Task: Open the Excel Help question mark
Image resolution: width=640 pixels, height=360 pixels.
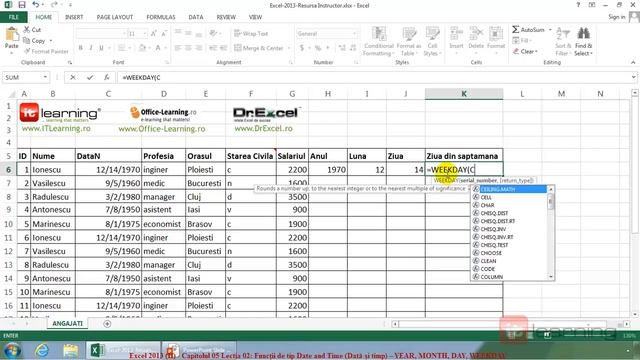Action: (578, 5)
